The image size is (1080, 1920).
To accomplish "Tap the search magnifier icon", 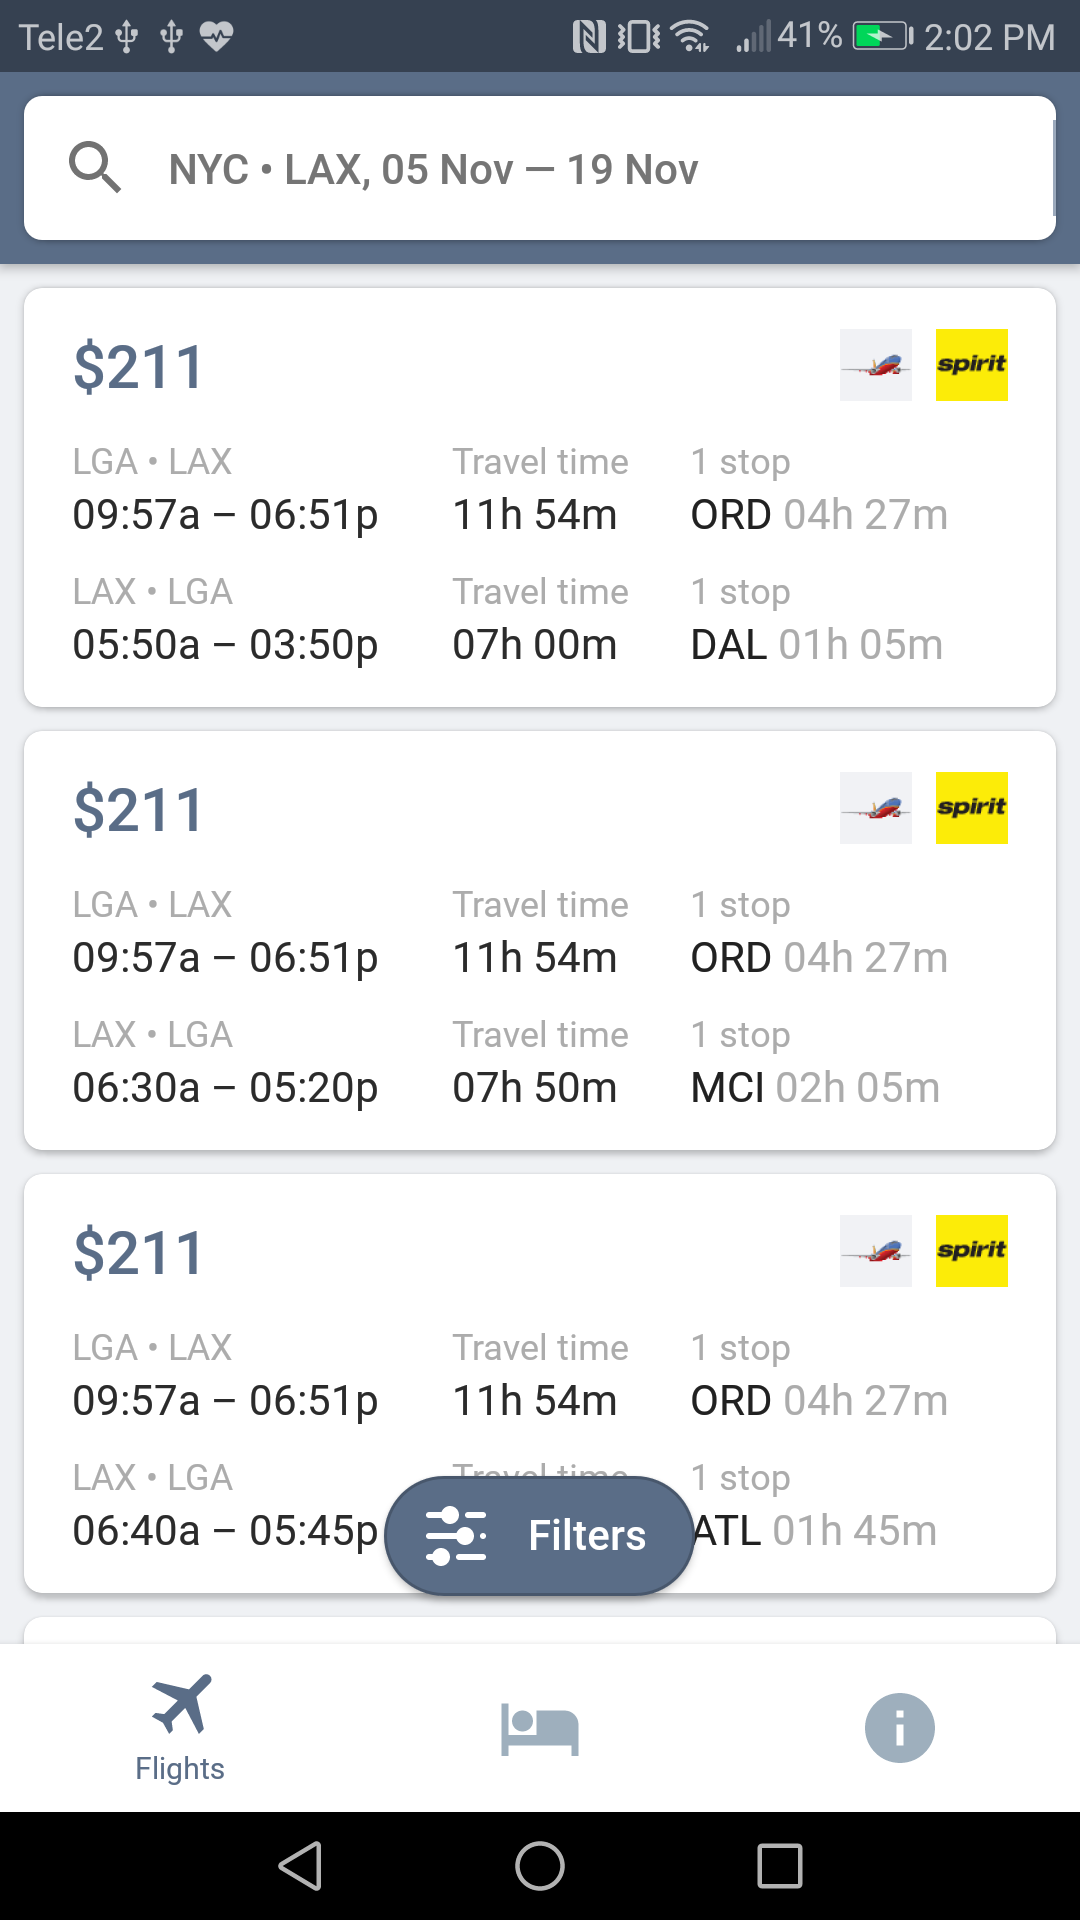I will pos(95,167).
